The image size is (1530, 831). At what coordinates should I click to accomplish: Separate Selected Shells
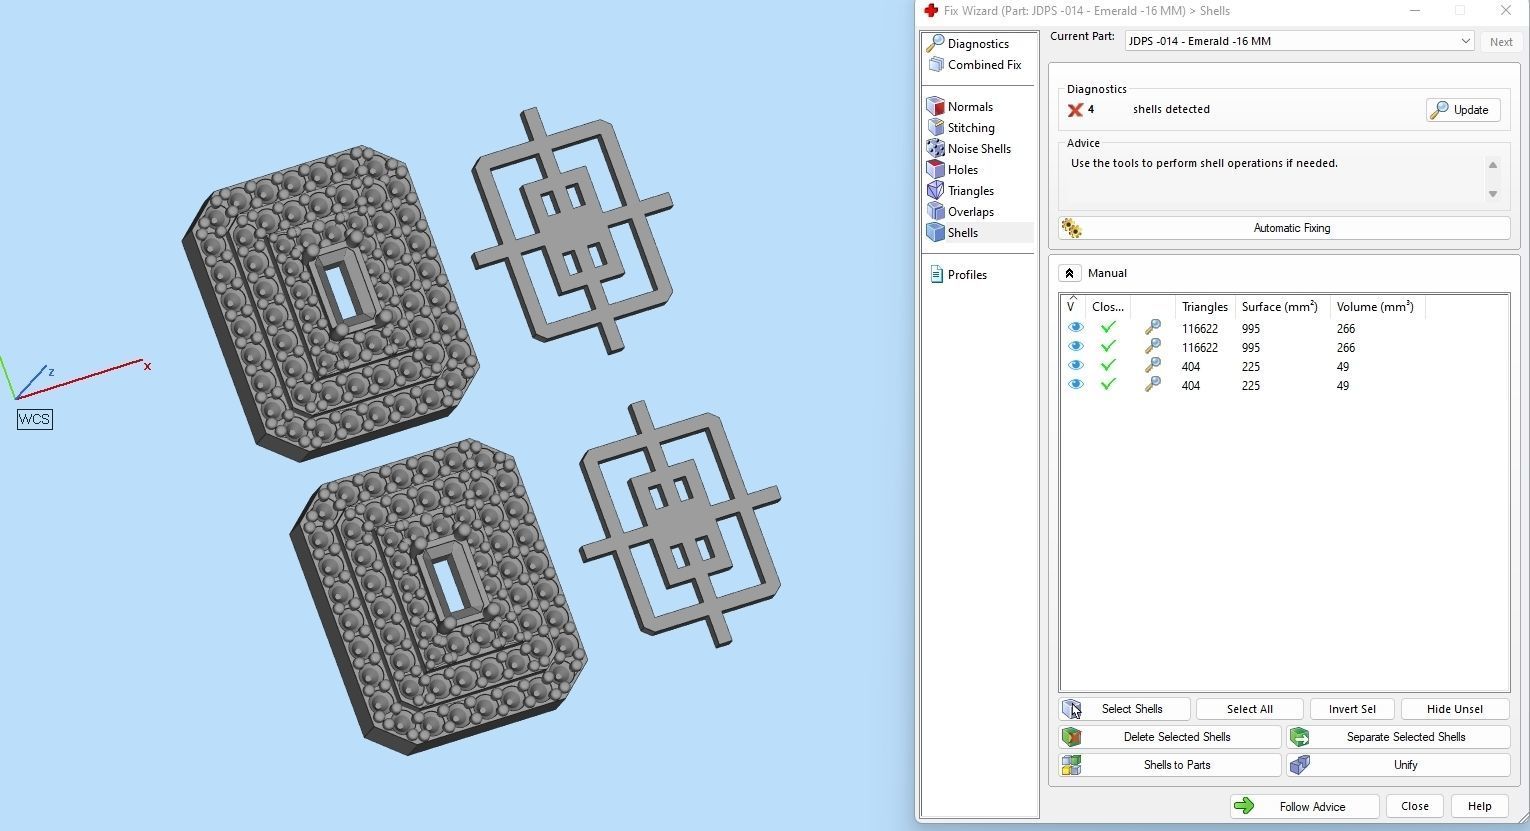(x=1398, y=737)
